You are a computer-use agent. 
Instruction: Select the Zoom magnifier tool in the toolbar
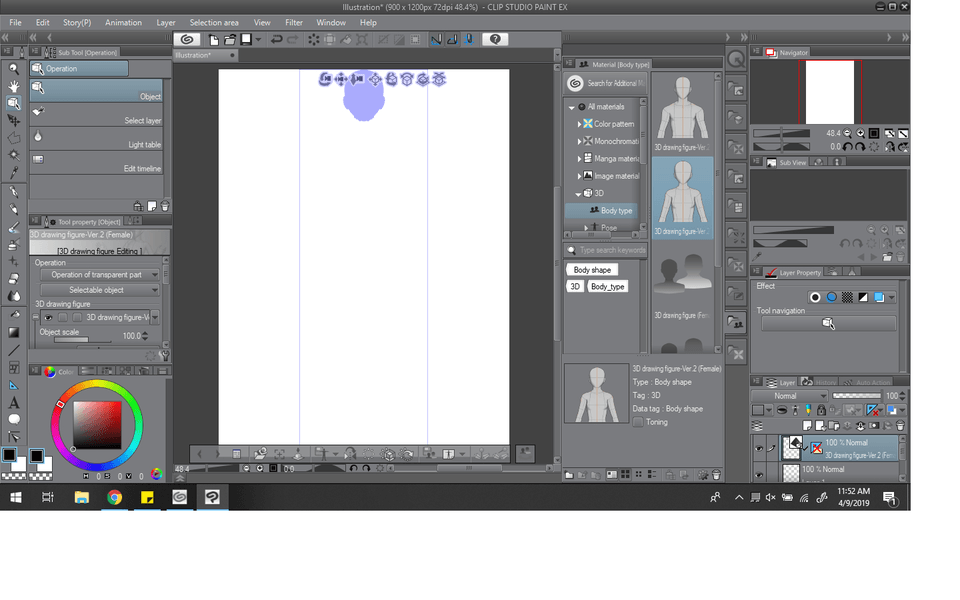(x=13, y=69)
